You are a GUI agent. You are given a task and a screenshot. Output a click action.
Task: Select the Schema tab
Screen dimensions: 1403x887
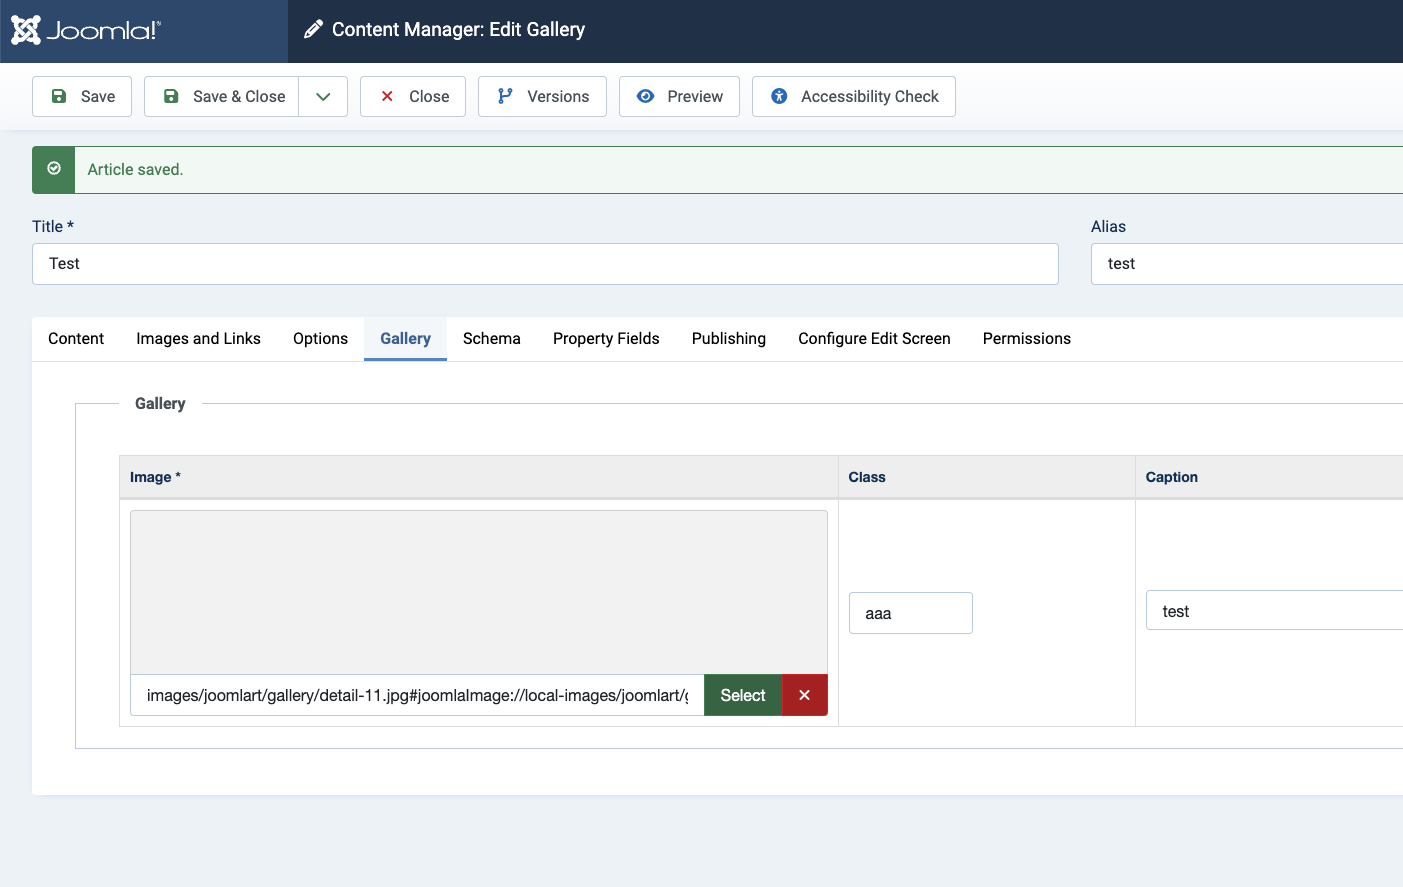pyautogui.click(x=491, y=339)
